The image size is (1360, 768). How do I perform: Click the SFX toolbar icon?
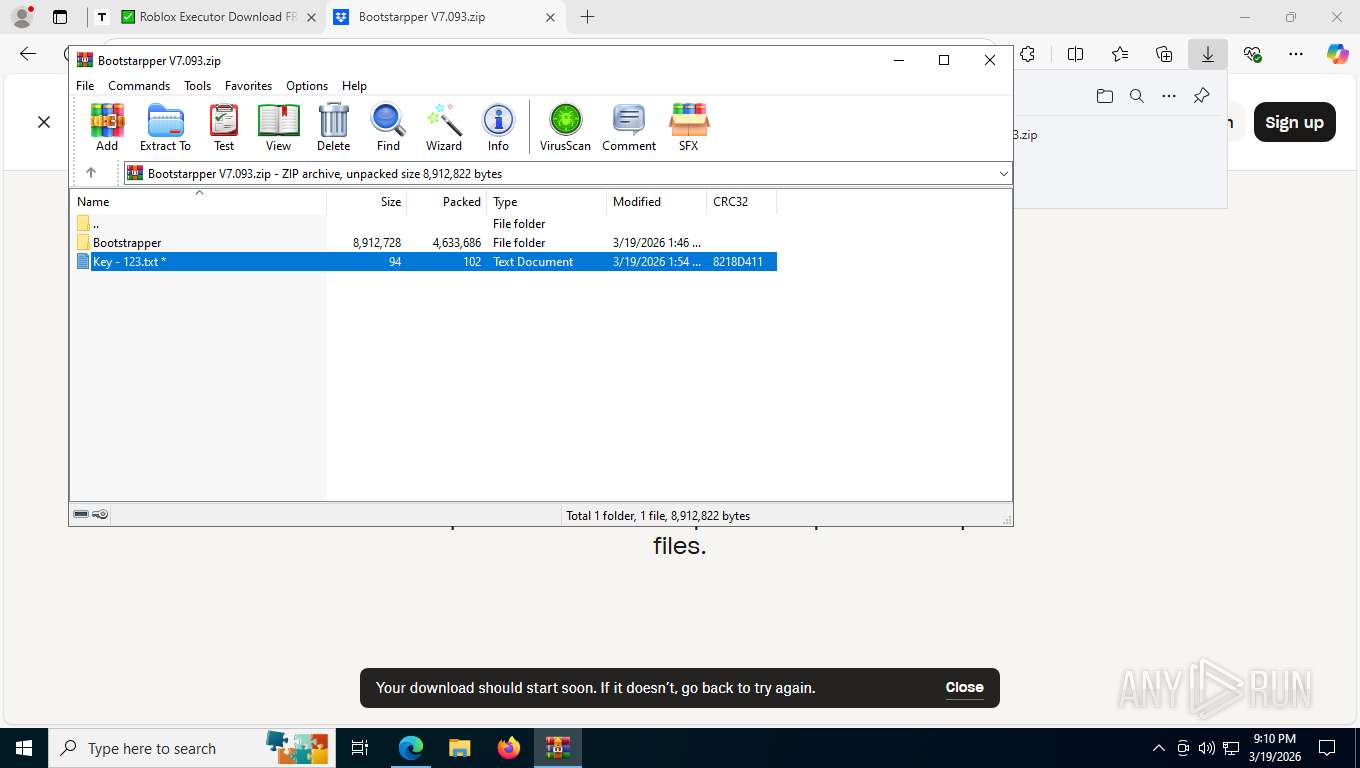pos(689,127)
